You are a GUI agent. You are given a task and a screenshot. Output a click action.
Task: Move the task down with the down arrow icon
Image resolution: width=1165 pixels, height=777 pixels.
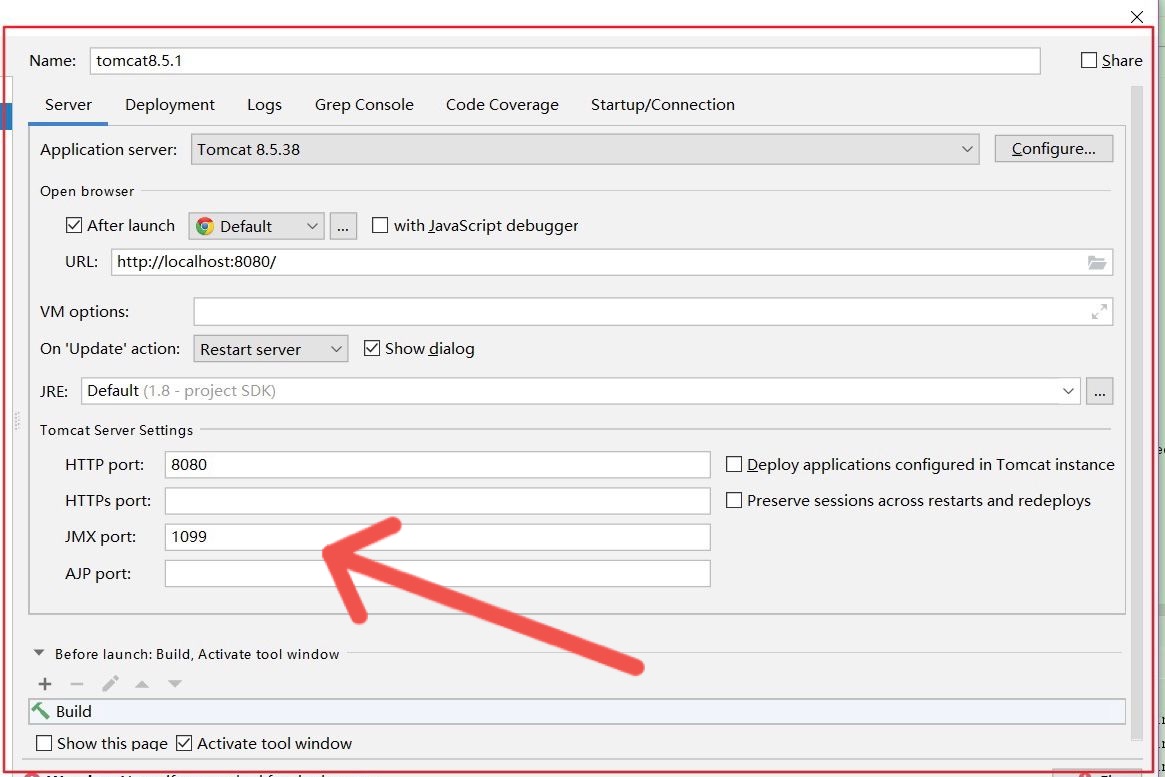(x=175, y=684)
